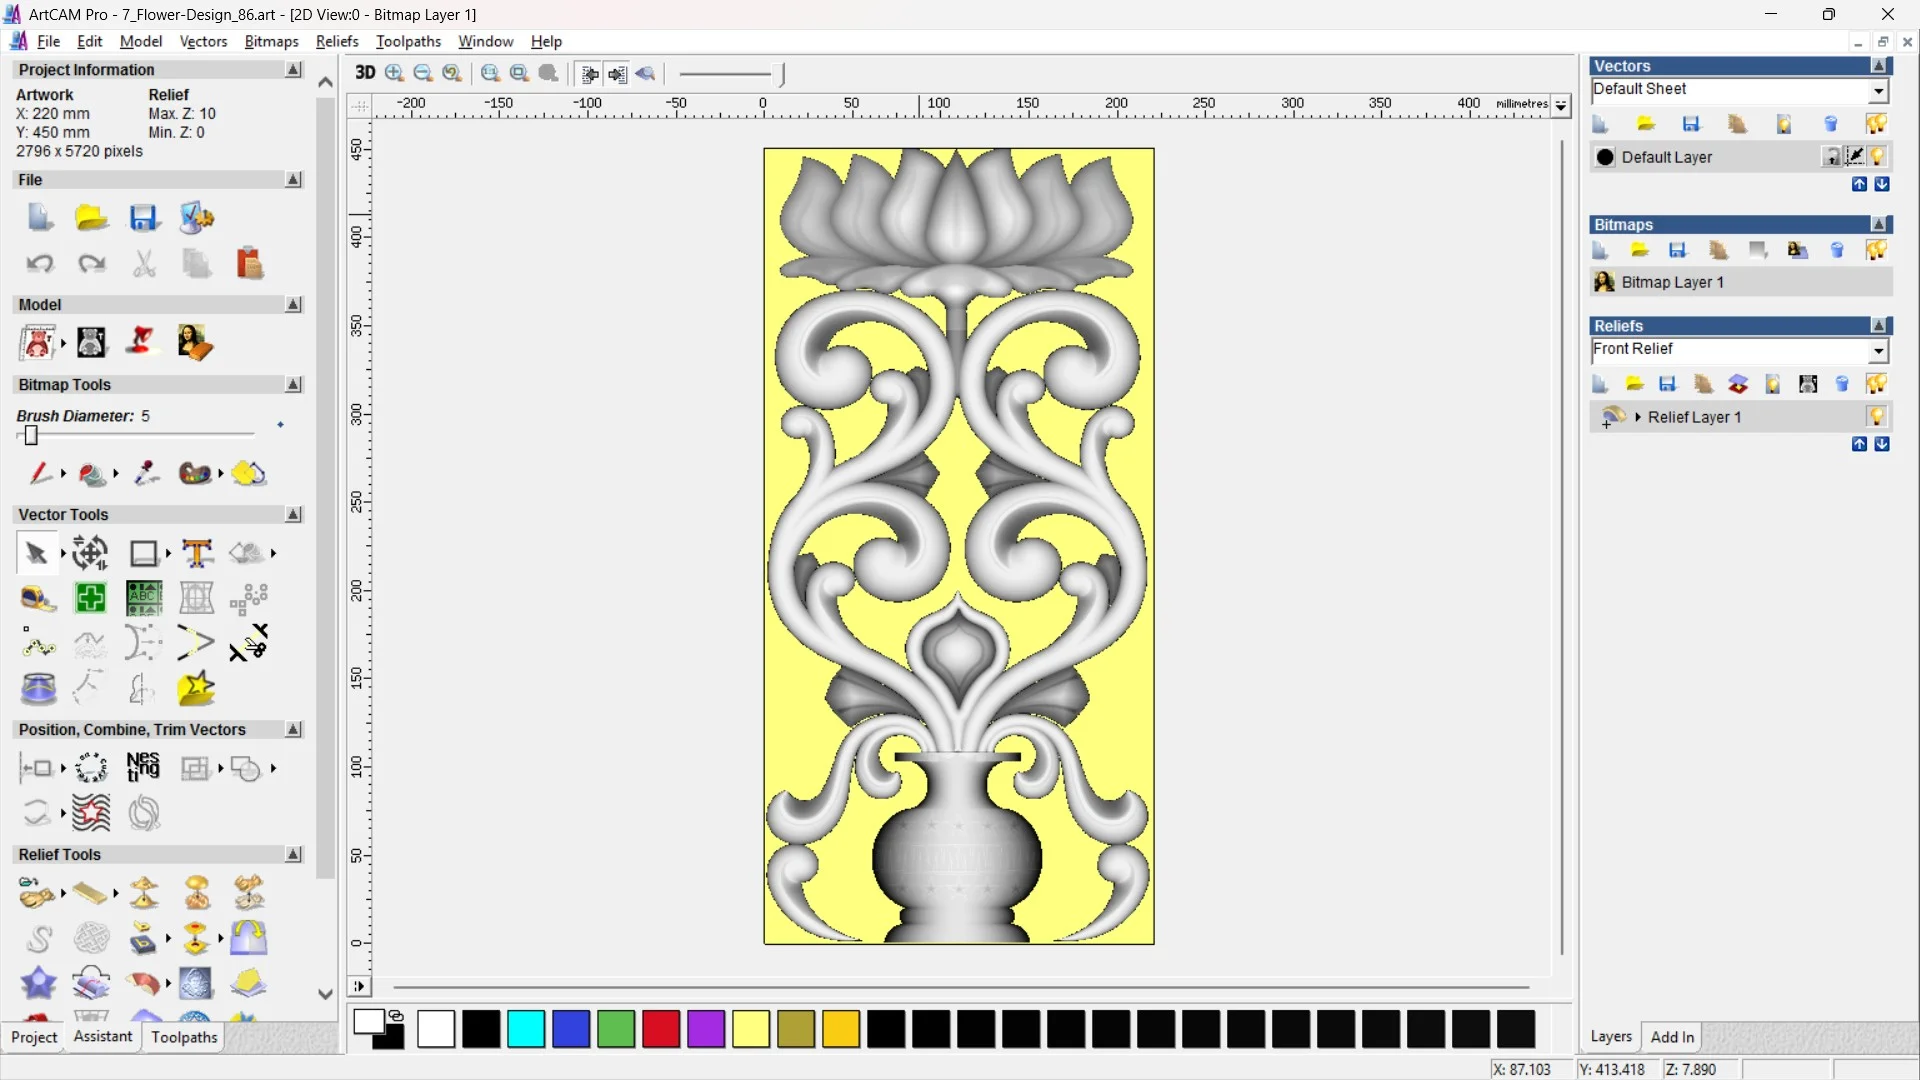Open the Default Sheet dropdown
Viewport: 1920px width, 1080px height.
pos(1879,89)
